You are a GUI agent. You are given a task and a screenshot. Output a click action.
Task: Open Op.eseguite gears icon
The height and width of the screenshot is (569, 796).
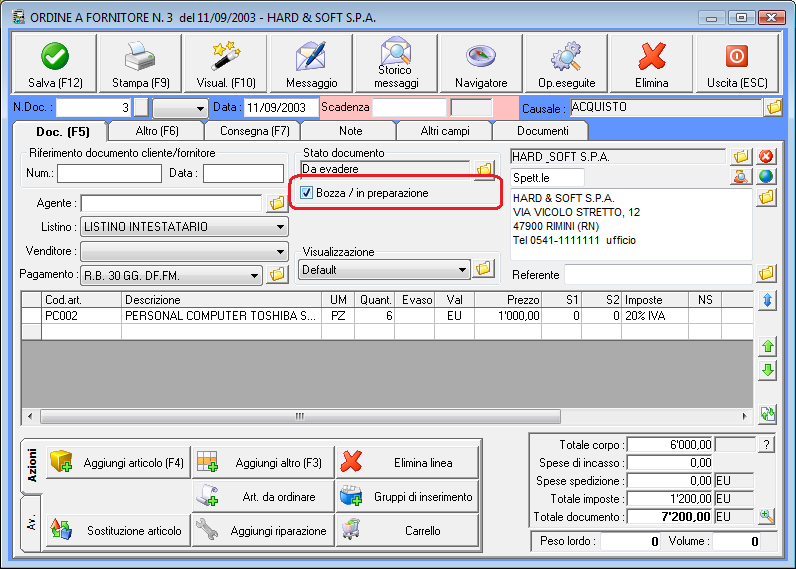[566, 56]
